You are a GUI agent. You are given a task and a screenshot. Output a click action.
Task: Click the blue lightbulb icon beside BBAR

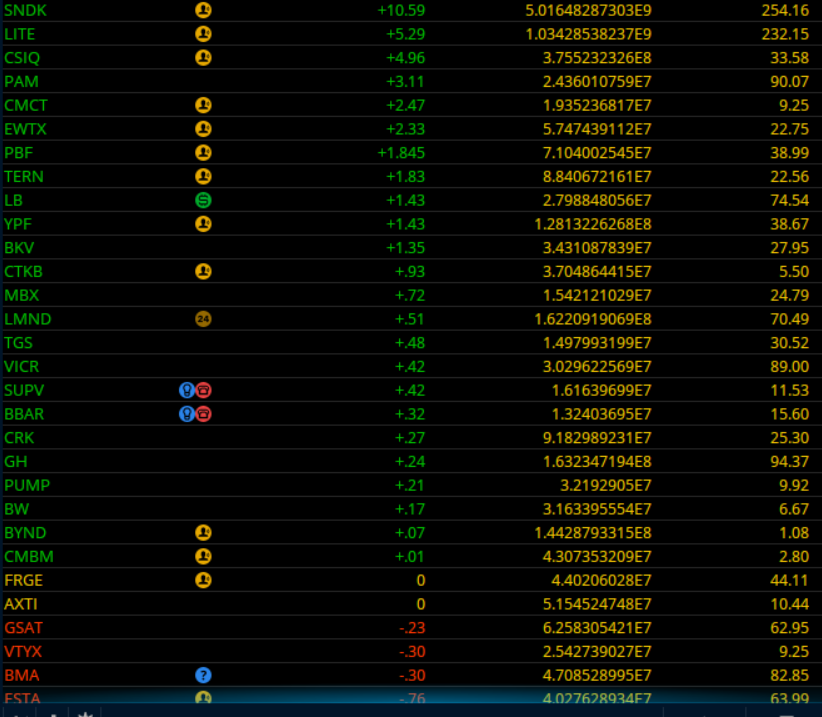point(187,414)
